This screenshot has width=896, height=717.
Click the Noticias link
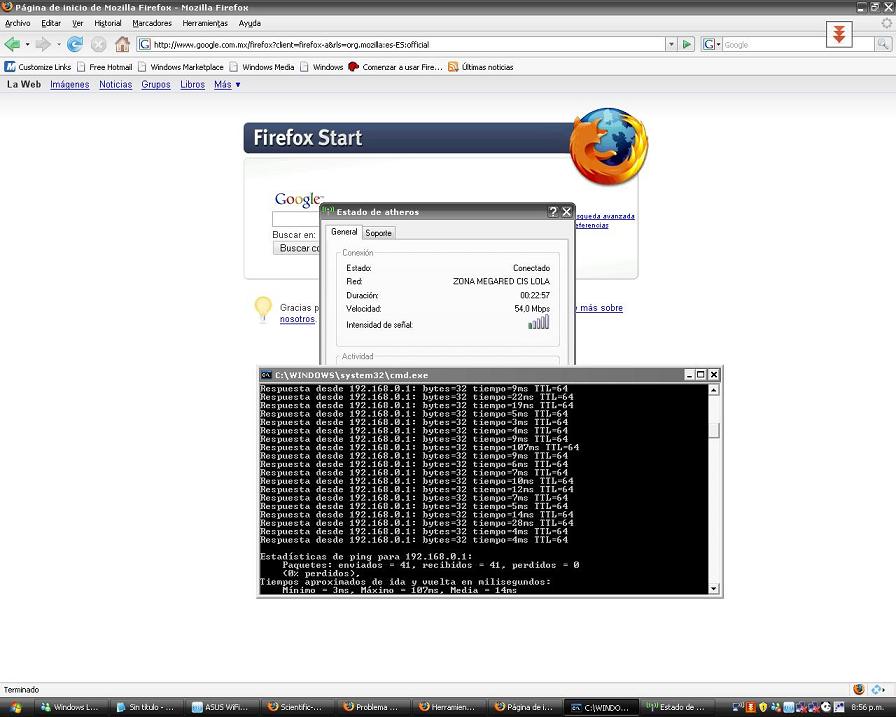pyautogui.click(x=115, y=85)
